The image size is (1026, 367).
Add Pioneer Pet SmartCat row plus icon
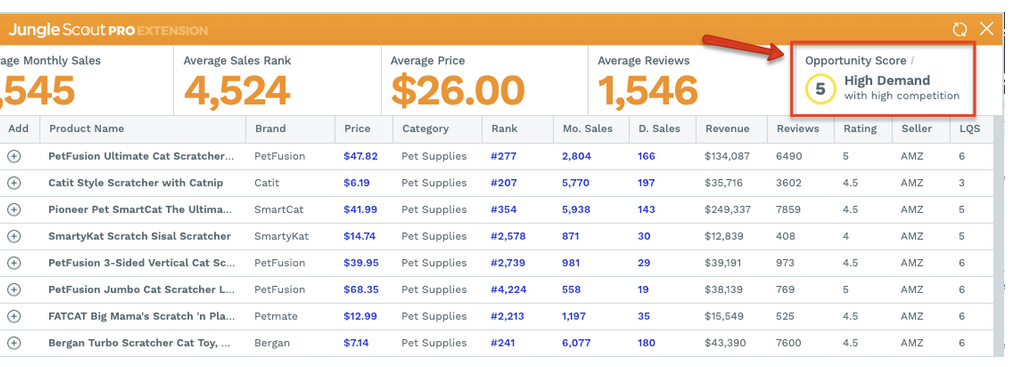[14, 209]
